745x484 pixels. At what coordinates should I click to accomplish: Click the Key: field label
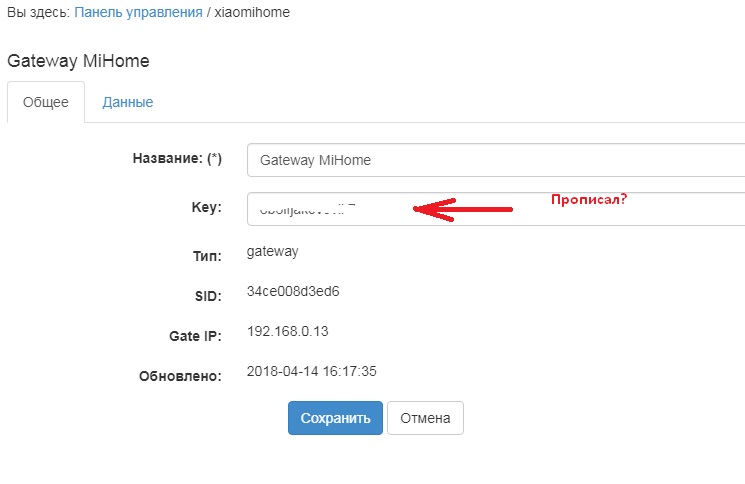[206, 209]
